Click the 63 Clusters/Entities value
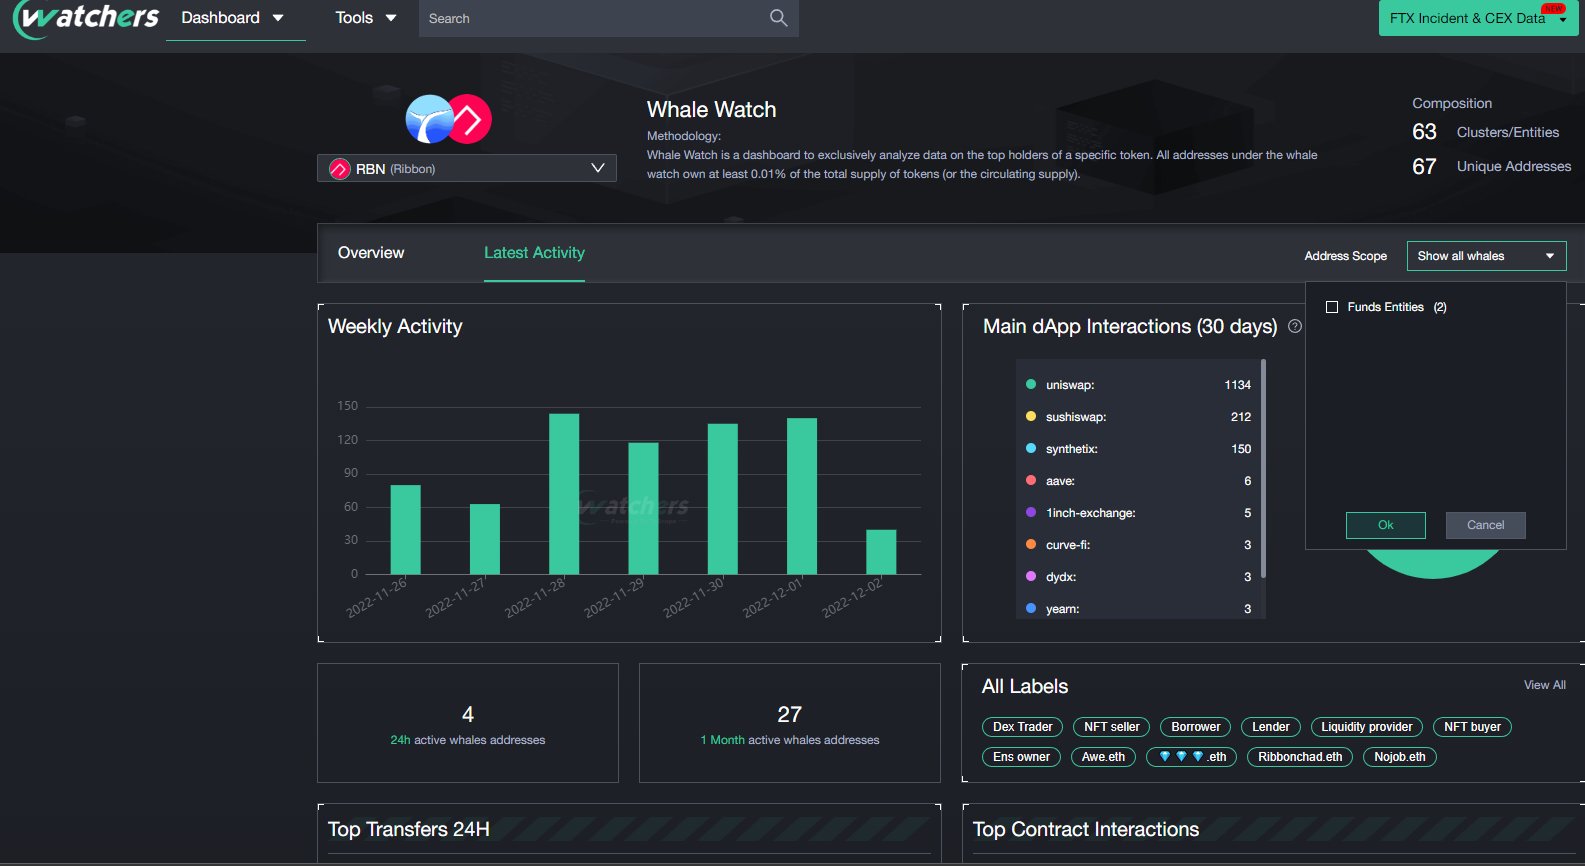Image resolution: width=1585 pixels, height=866 pixels. [x=1424, y=132]
